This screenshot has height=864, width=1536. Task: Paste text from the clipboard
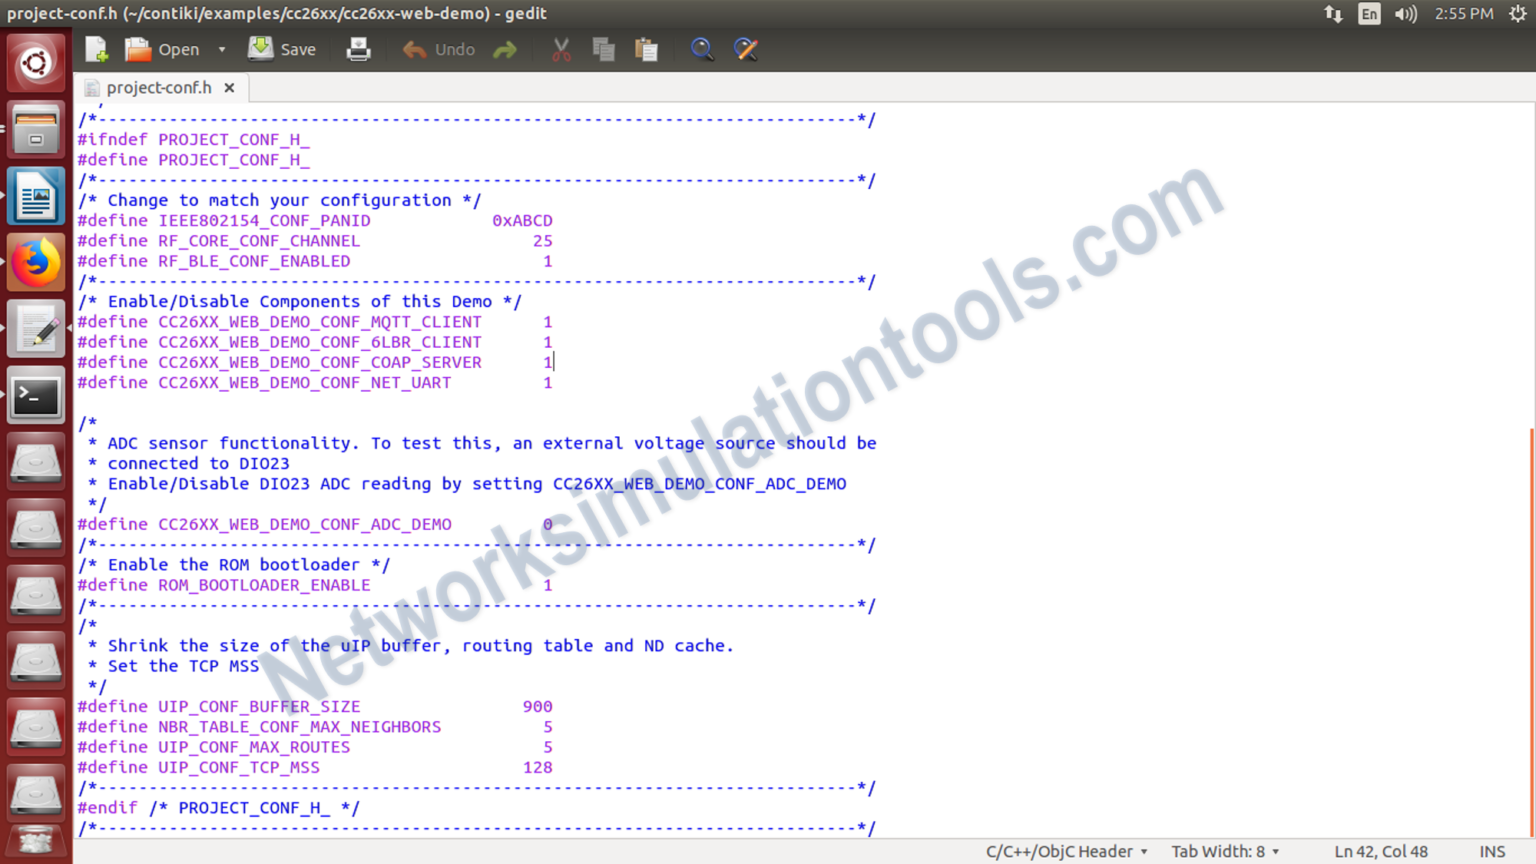pos(646,49)
